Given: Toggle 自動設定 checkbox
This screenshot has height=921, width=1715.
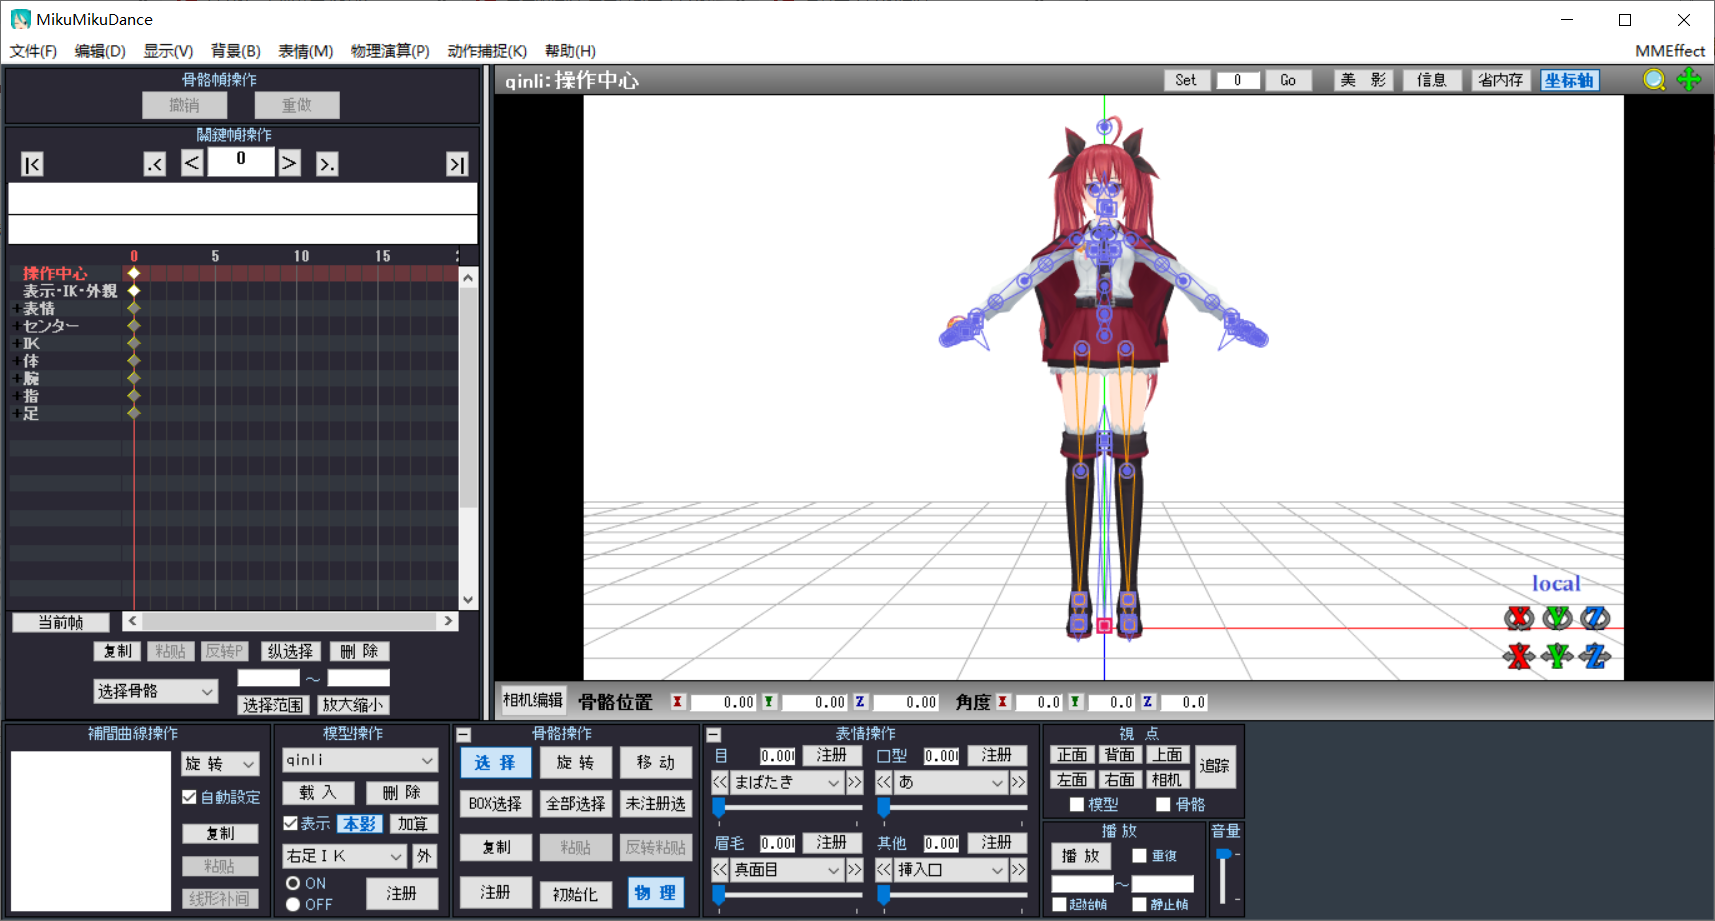Looking at the screenshot, I should pos(189,797).
